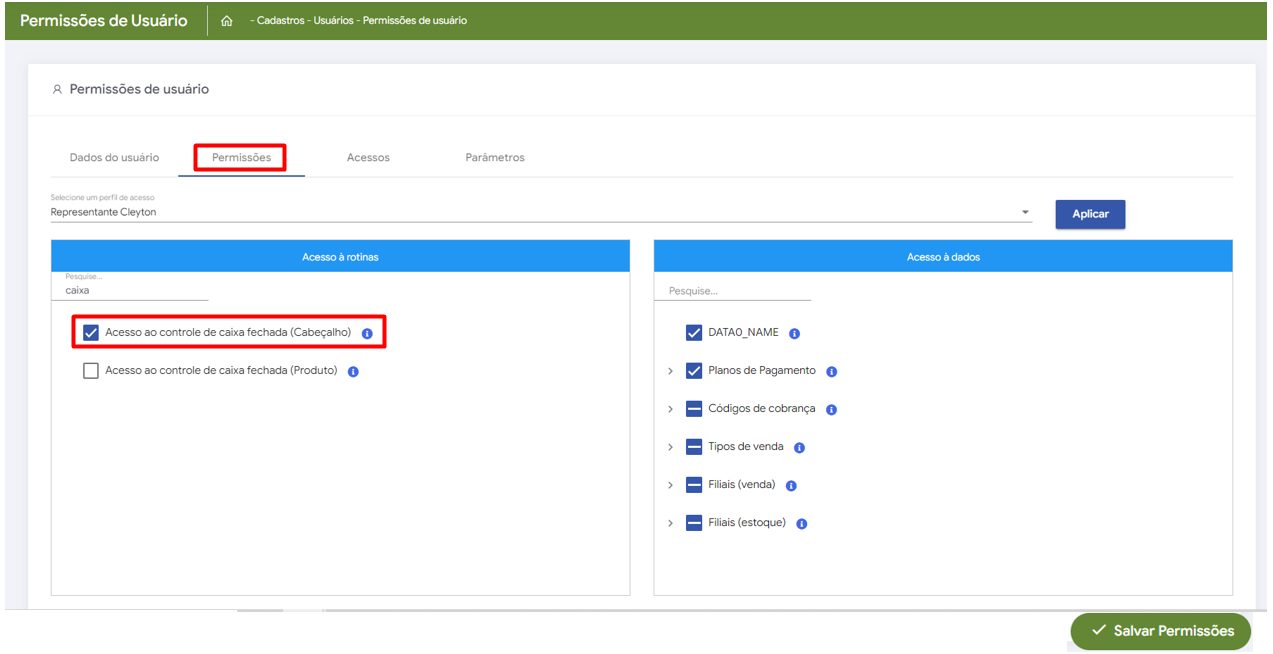
Task: Click info icon next to Filiais (estoque)
Action: [x=801, y=523]
